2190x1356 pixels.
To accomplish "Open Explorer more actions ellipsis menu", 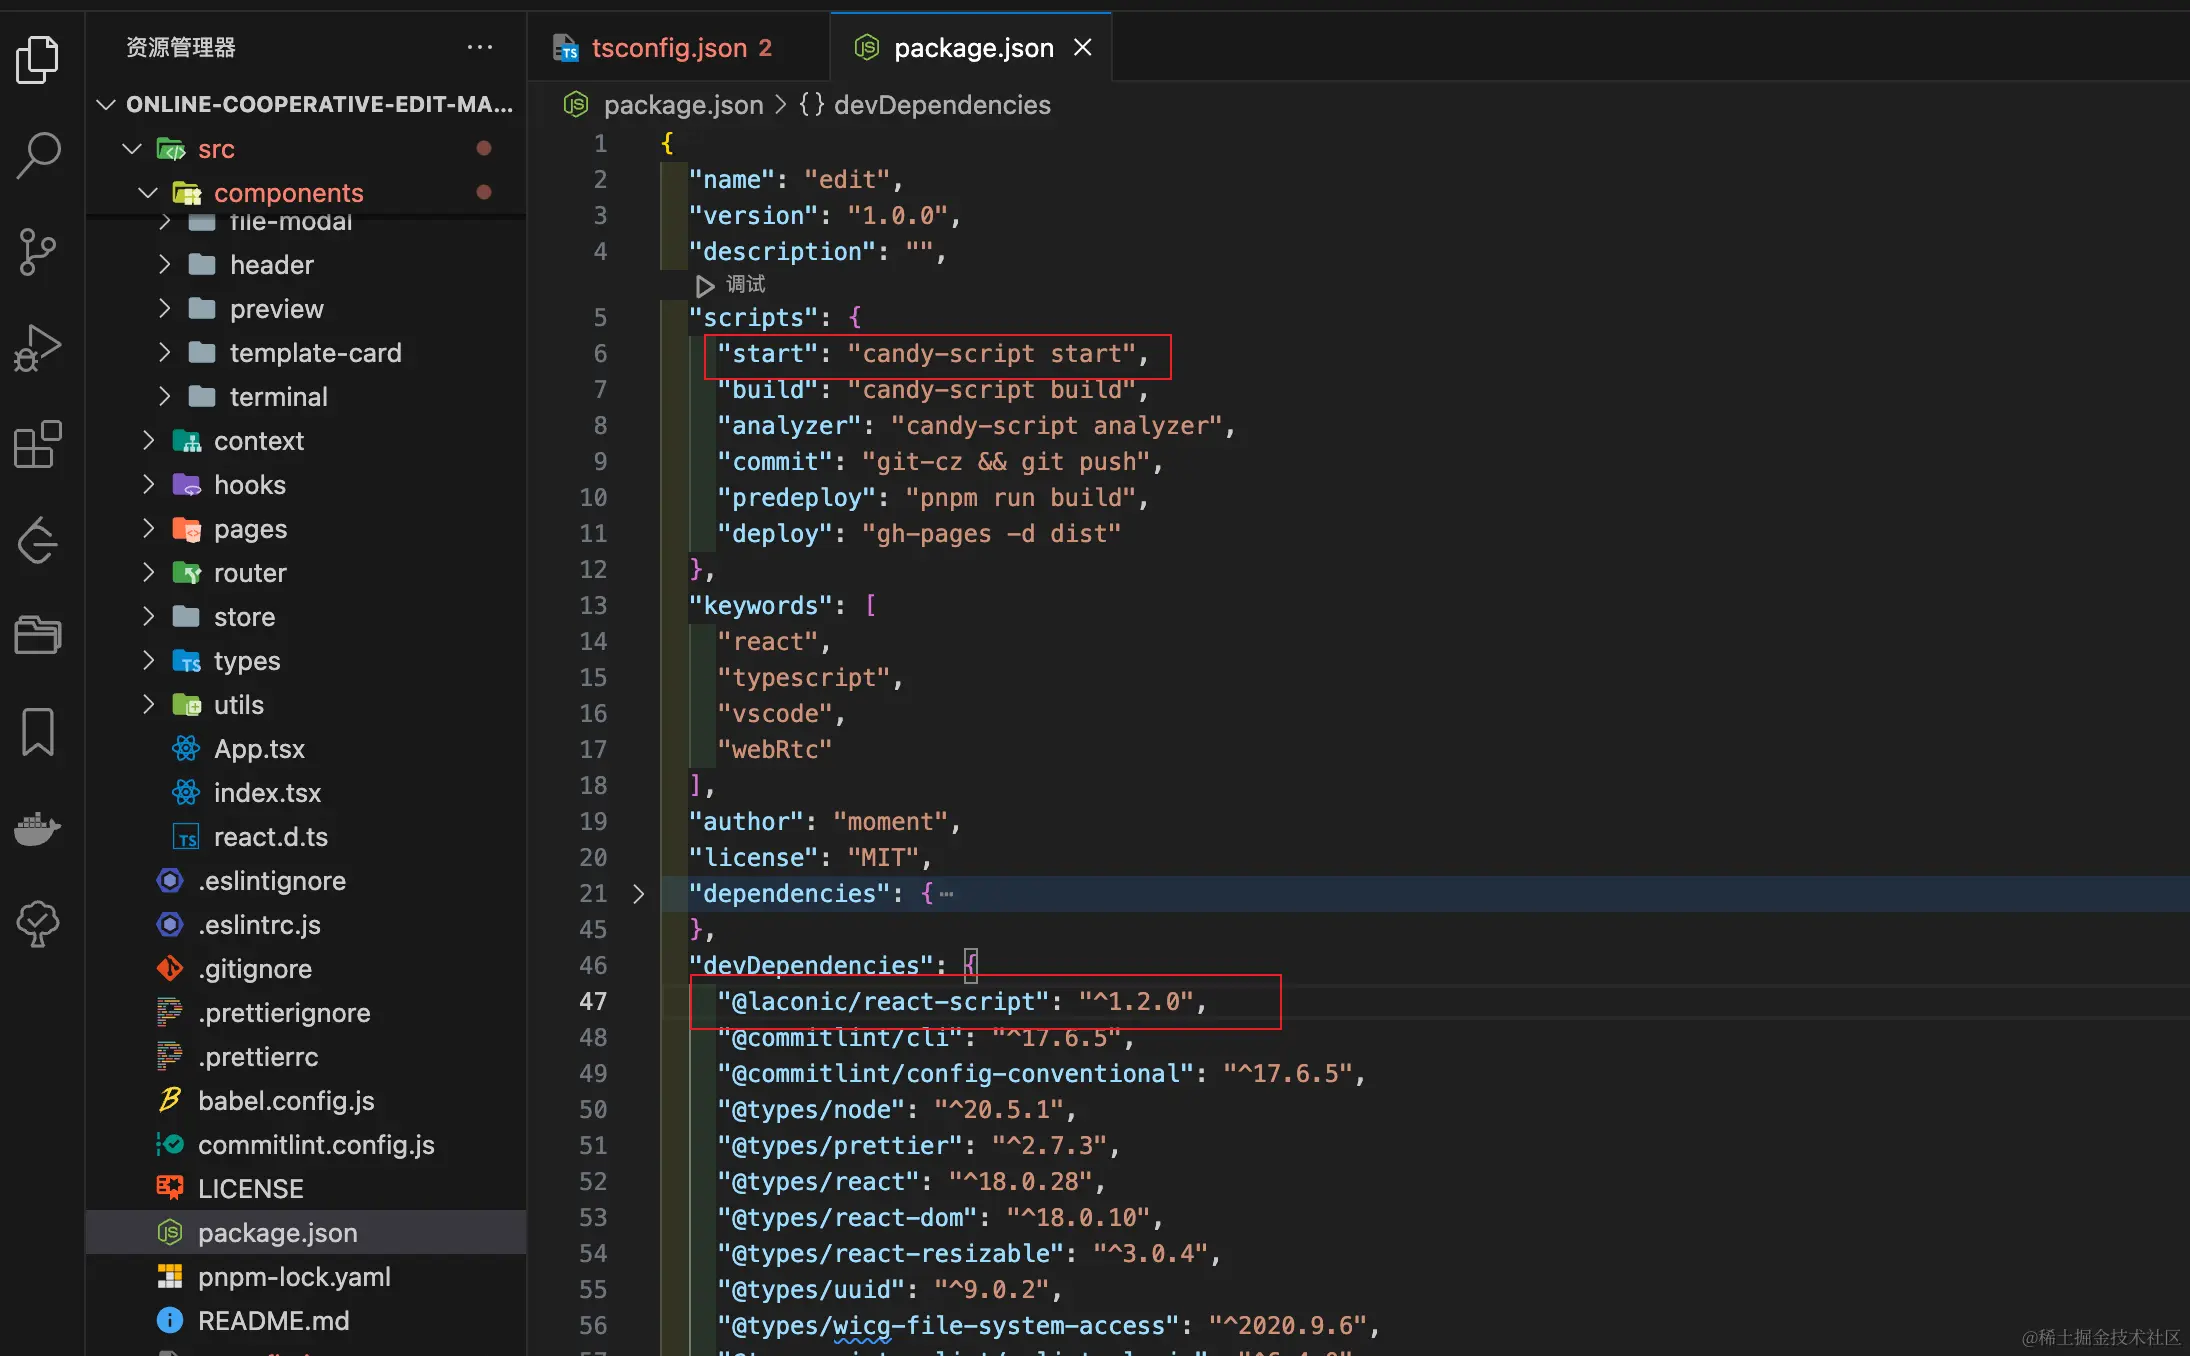I will (480, 47).
